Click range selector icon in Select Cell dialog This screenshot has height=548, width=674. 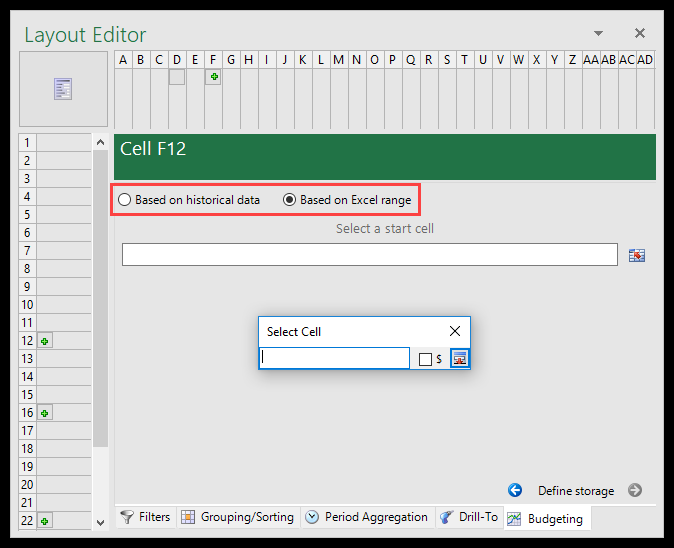[x=459, y=359]
